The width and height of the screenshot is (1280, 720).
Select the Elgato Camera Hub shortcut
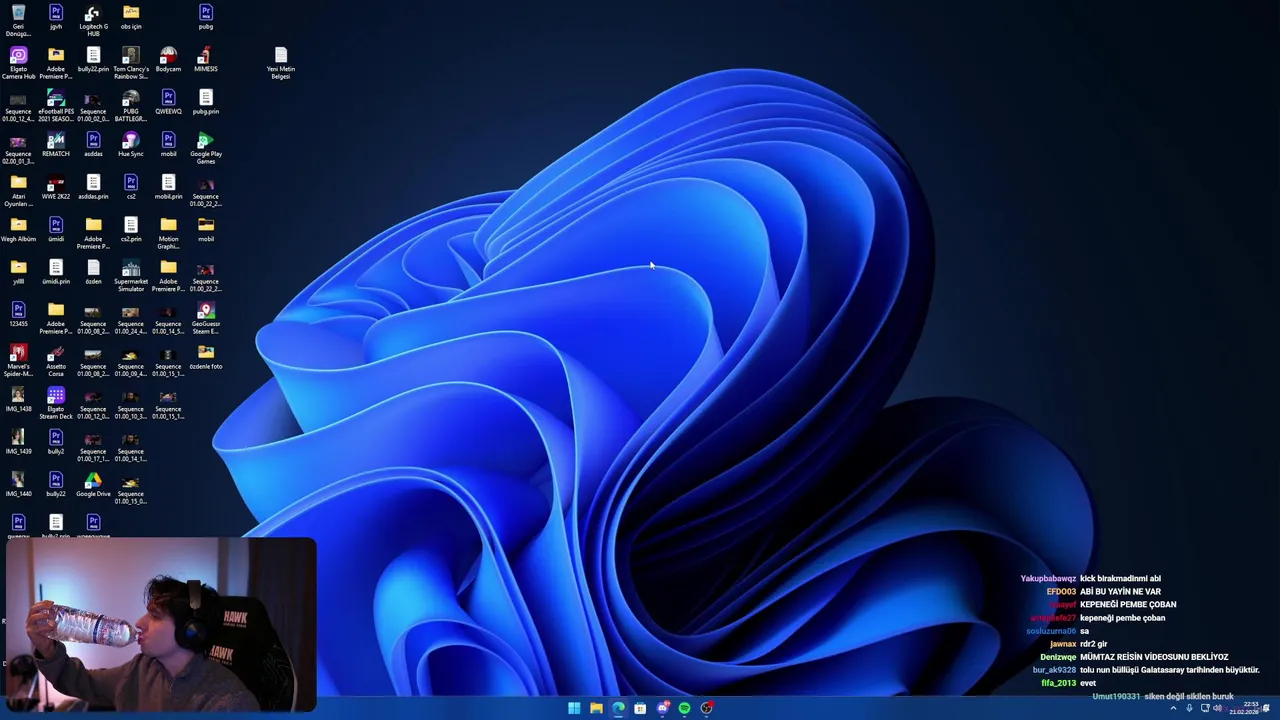coord(18,63)
